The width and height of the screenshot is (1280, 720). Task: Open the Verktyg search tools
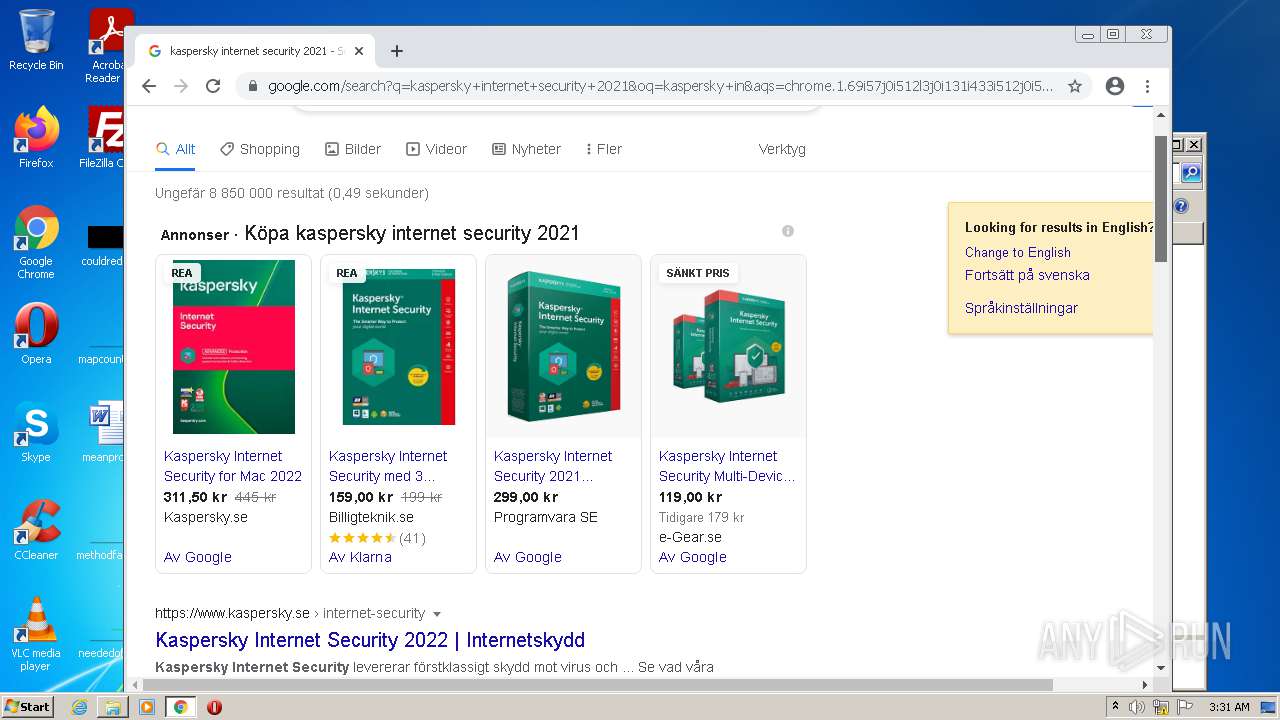[x=782, y=149]
